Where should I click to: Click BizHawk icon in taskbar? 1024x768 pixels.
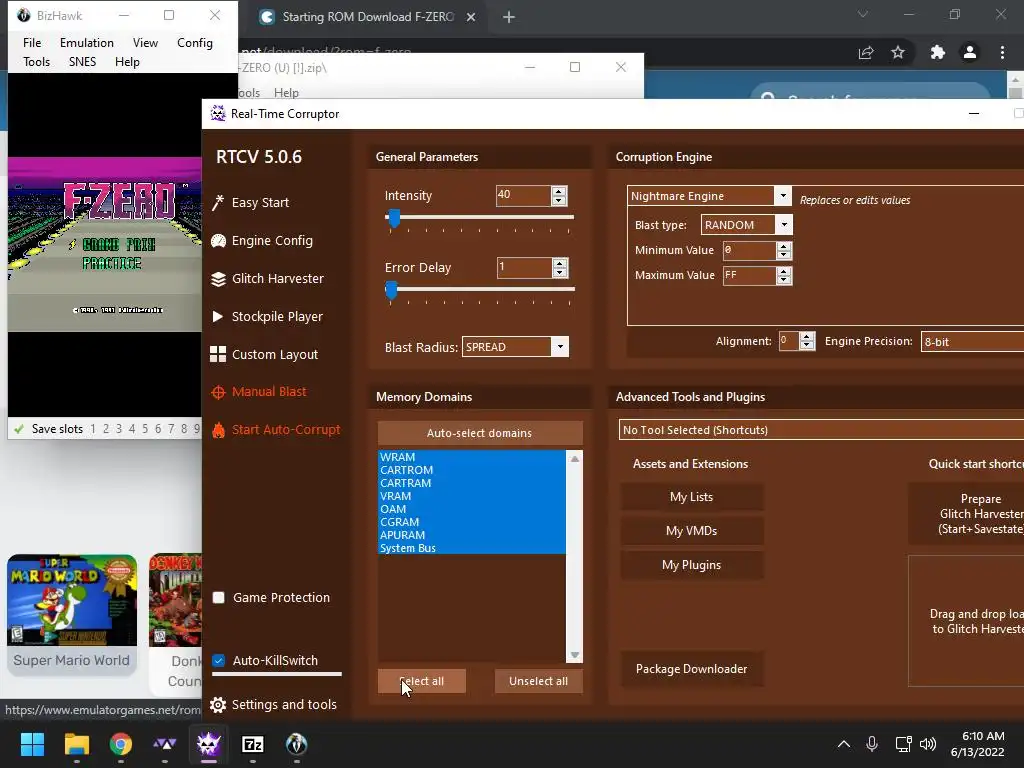click(296, 744)
